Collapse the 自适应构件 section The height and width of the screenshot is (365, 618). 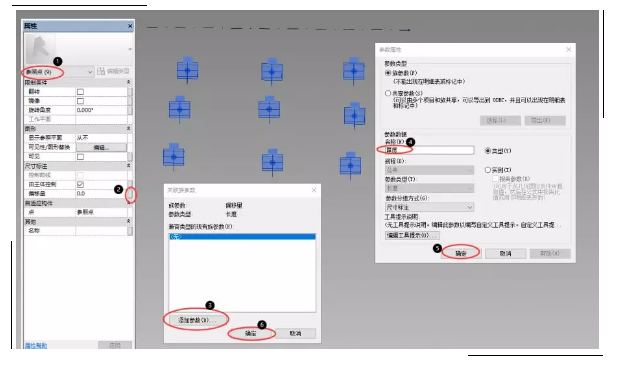pos(128,203)
